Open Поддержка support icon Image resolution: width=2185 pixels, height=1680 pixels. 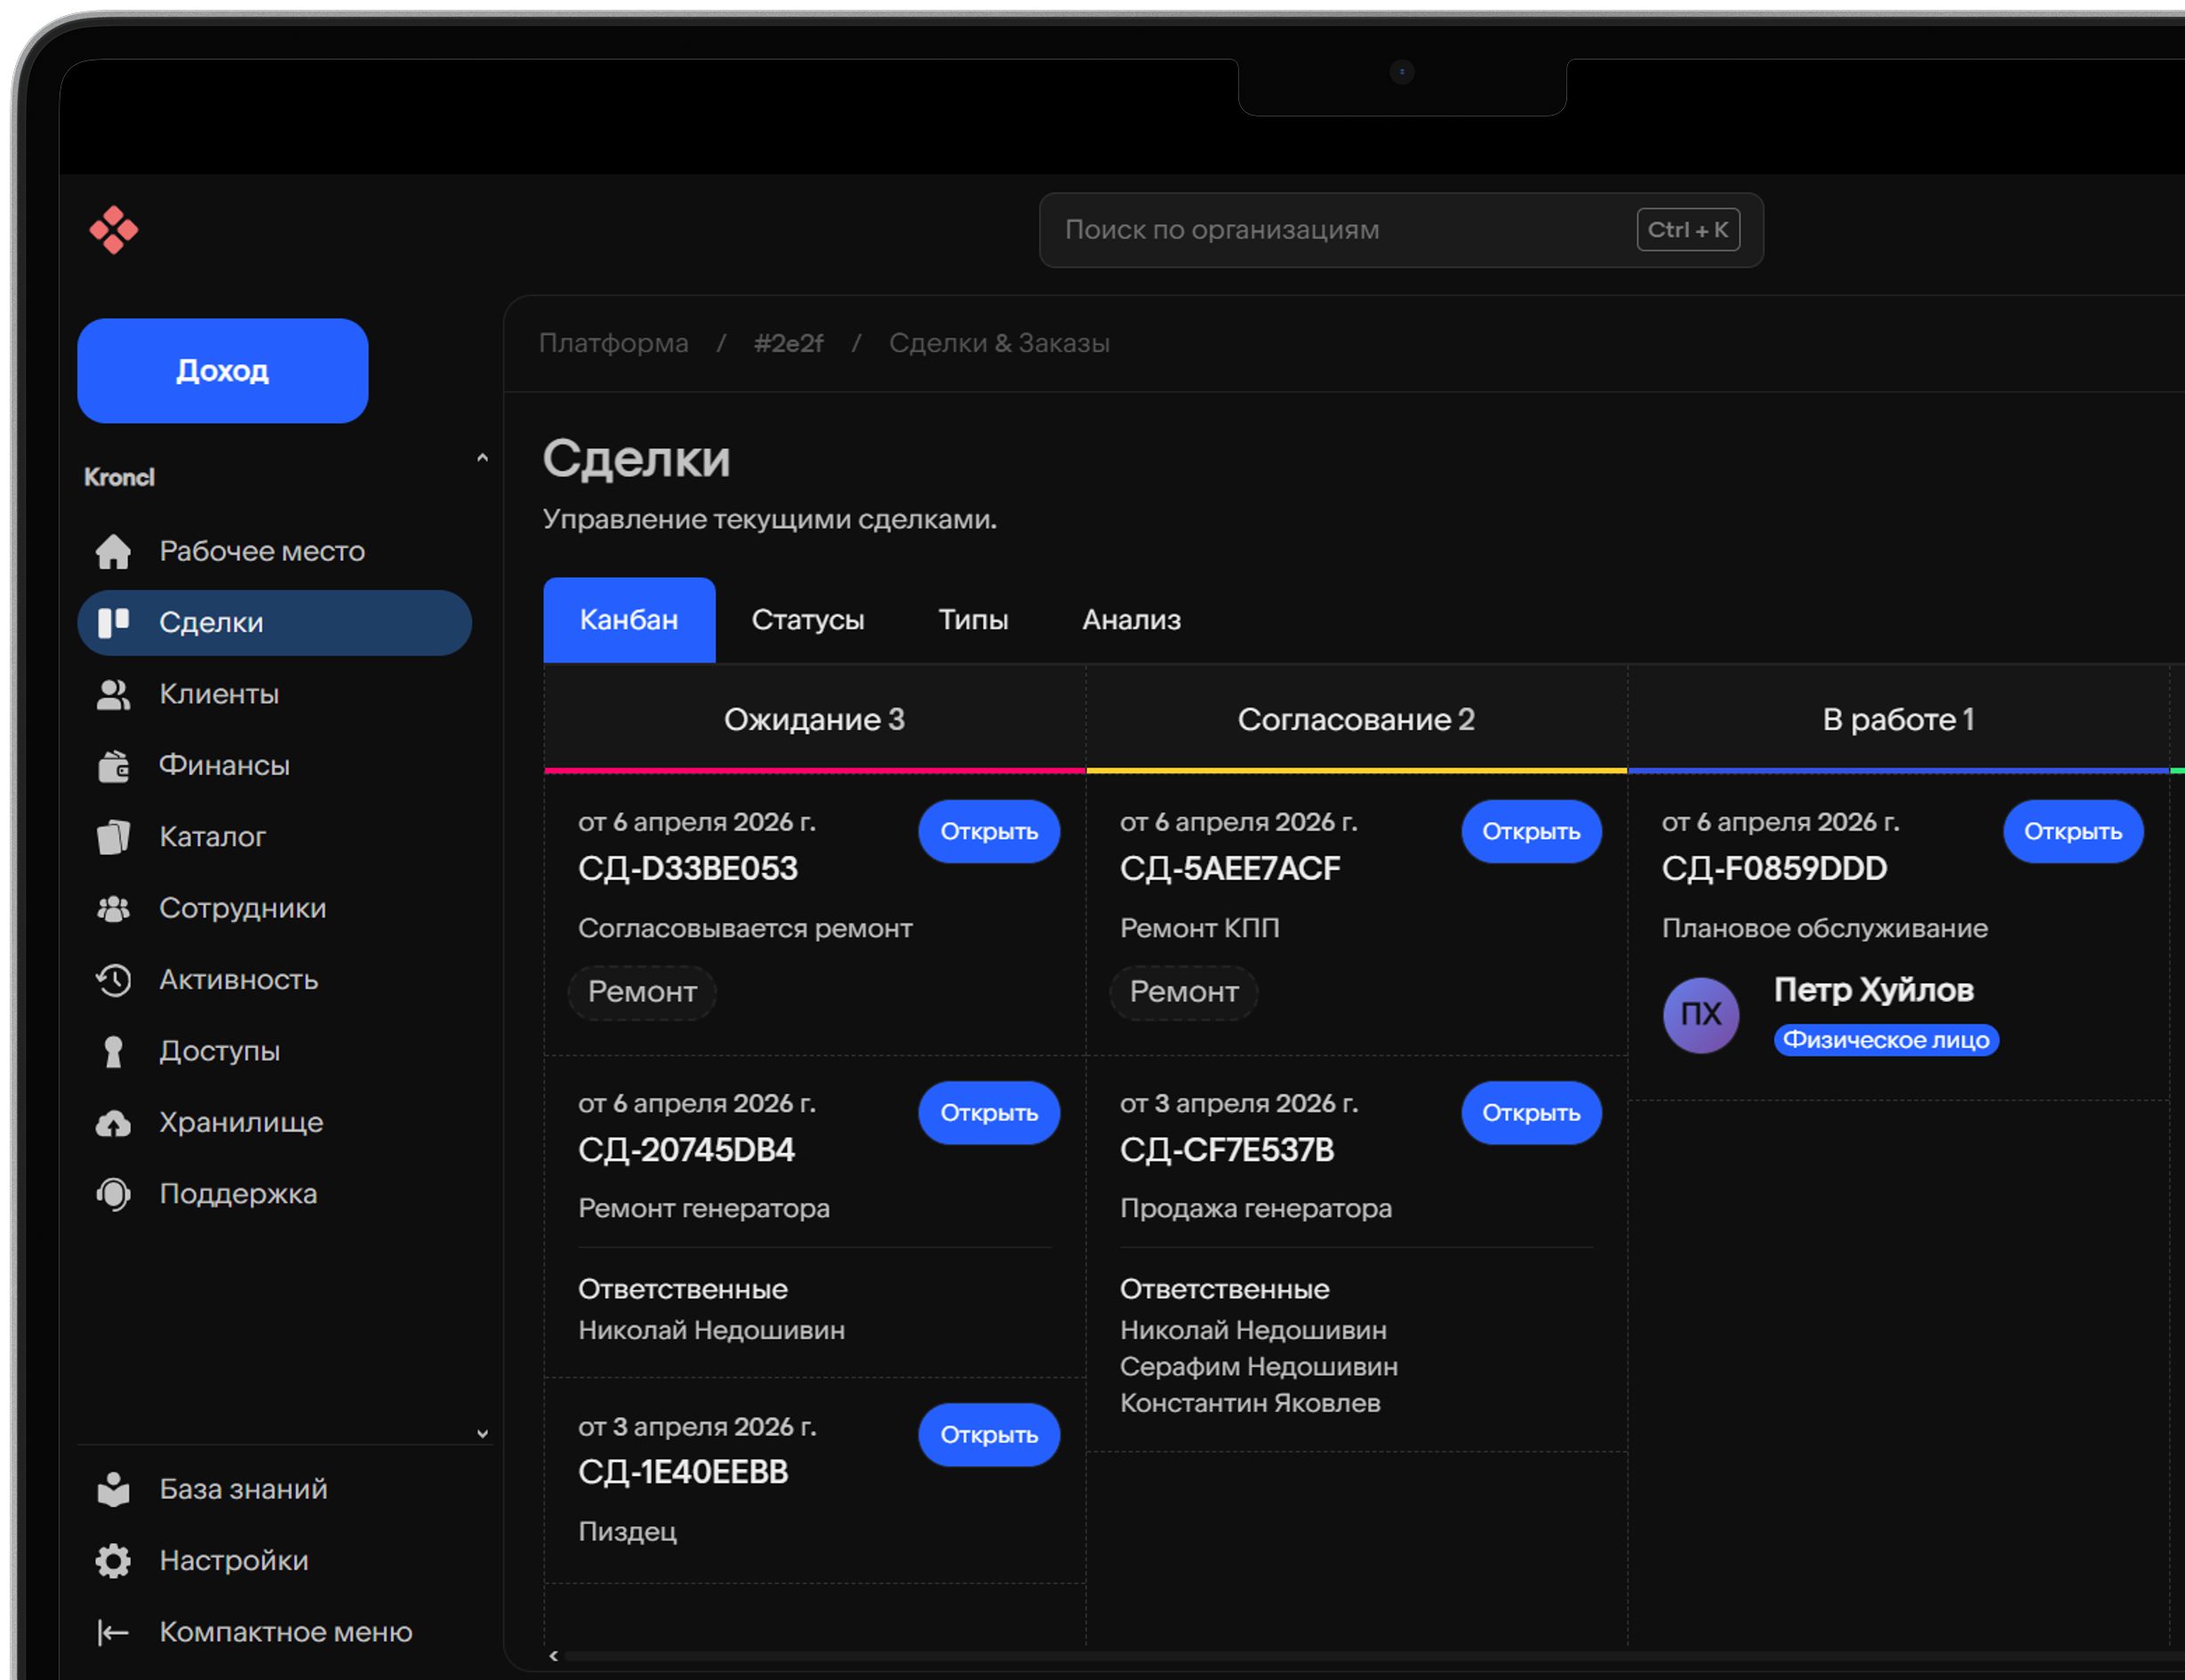pos(113,1194)
